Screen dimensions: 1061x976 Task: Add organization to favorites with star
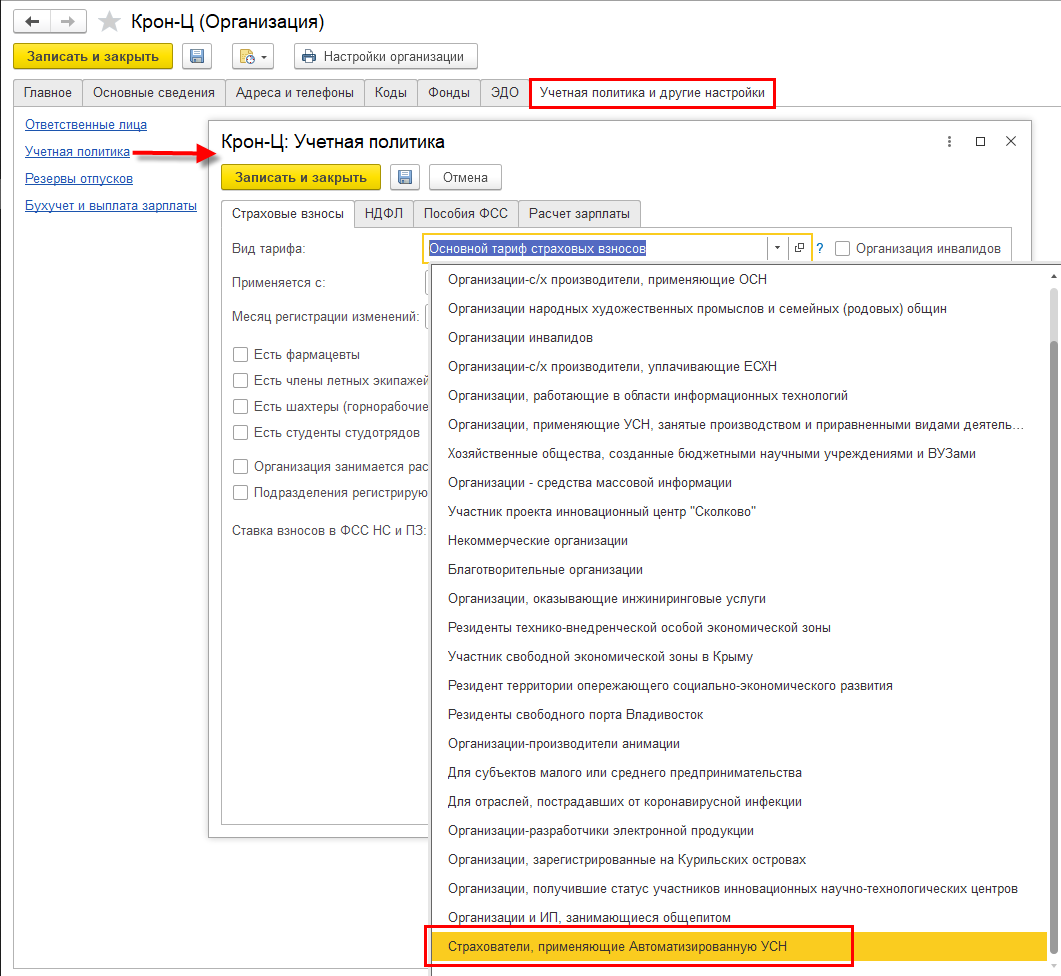[x=109, y=22]
